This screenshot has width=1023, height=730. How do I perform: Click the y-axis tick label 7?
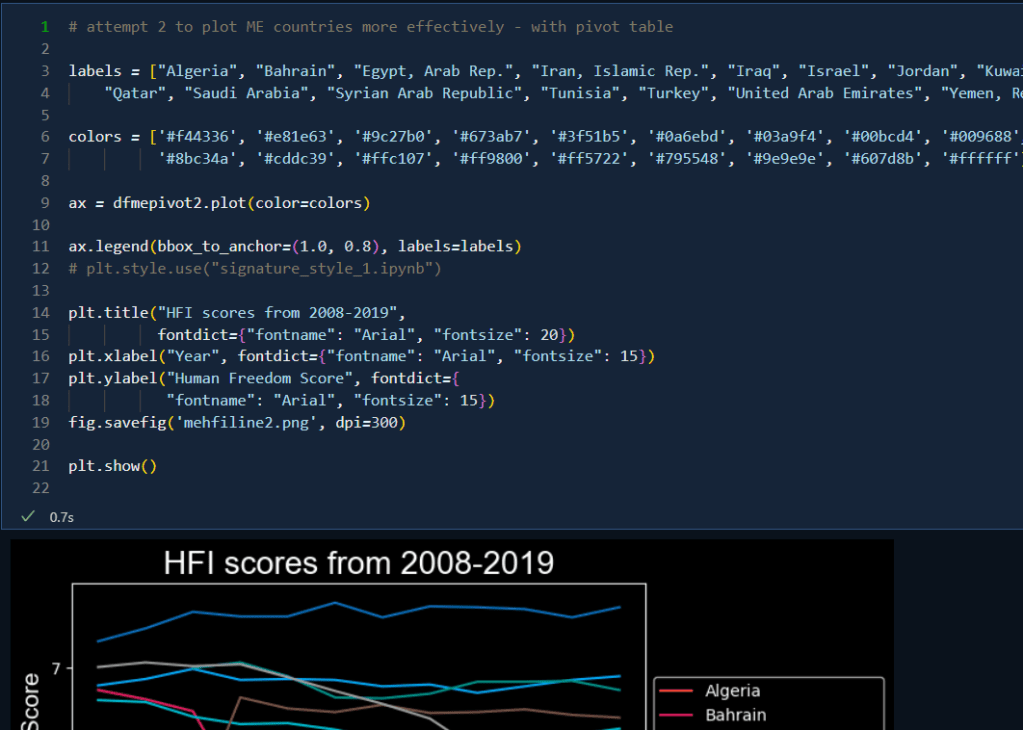(57, 667)
